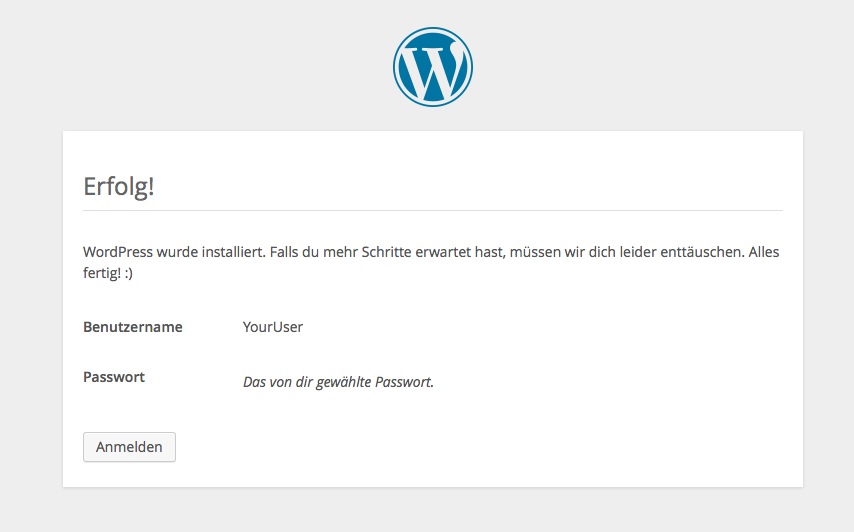The image size is (854, 532).
Task: Click the Anmelden button
Action: 129,447
